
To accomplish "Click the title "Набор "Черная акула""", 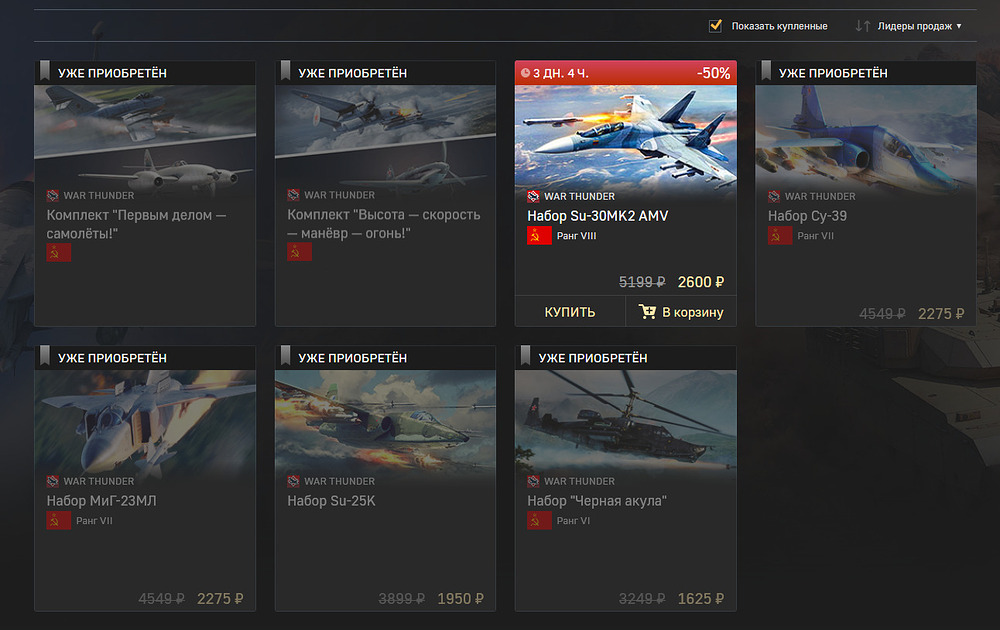I will (x=597, y=501).
